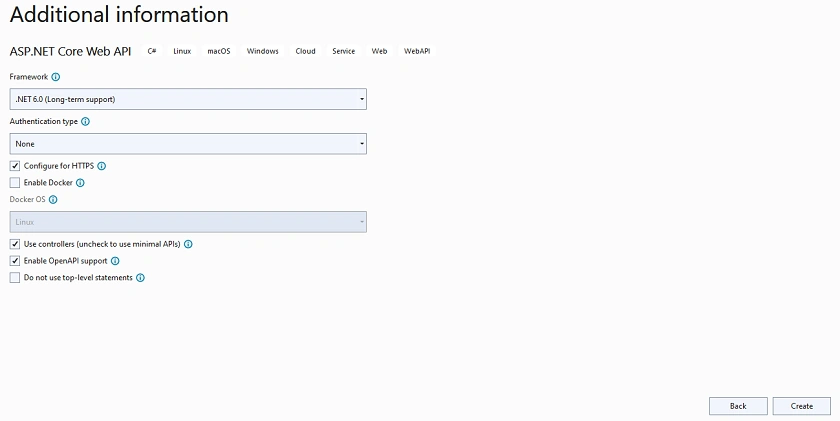This screenshot has width=840, height=421.
Task: Click the Windows tag
Action: point(262,51)
